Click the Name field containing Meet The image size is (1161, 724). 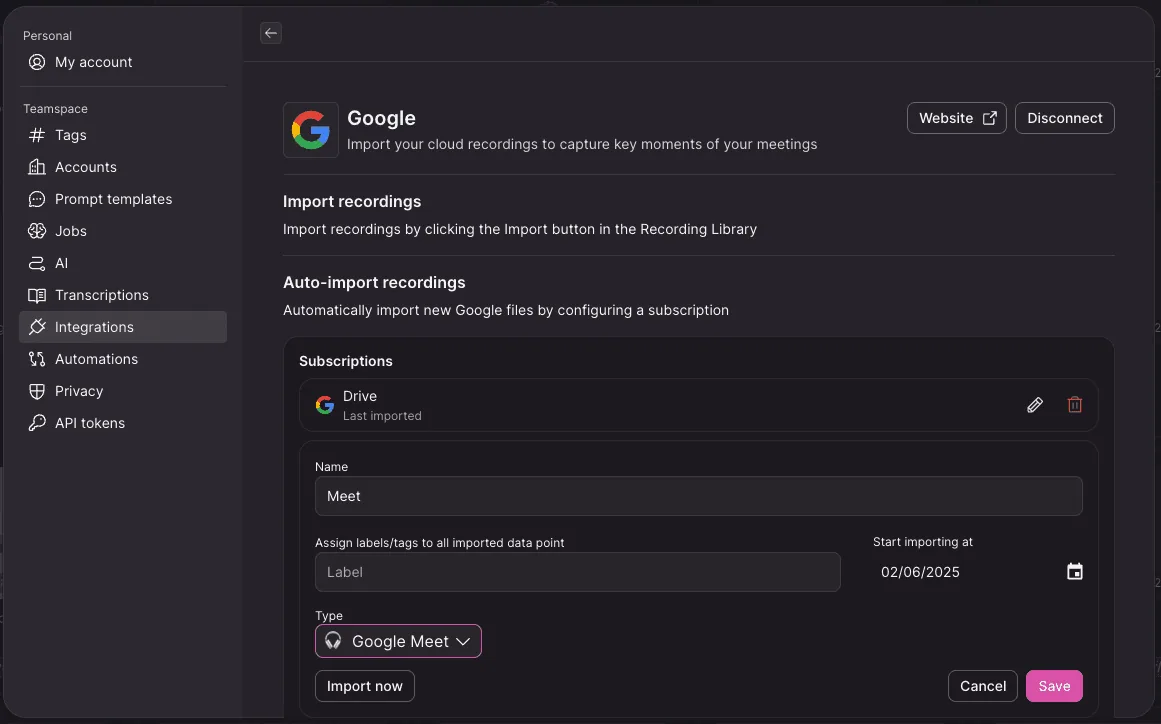(x=698, y=496)
